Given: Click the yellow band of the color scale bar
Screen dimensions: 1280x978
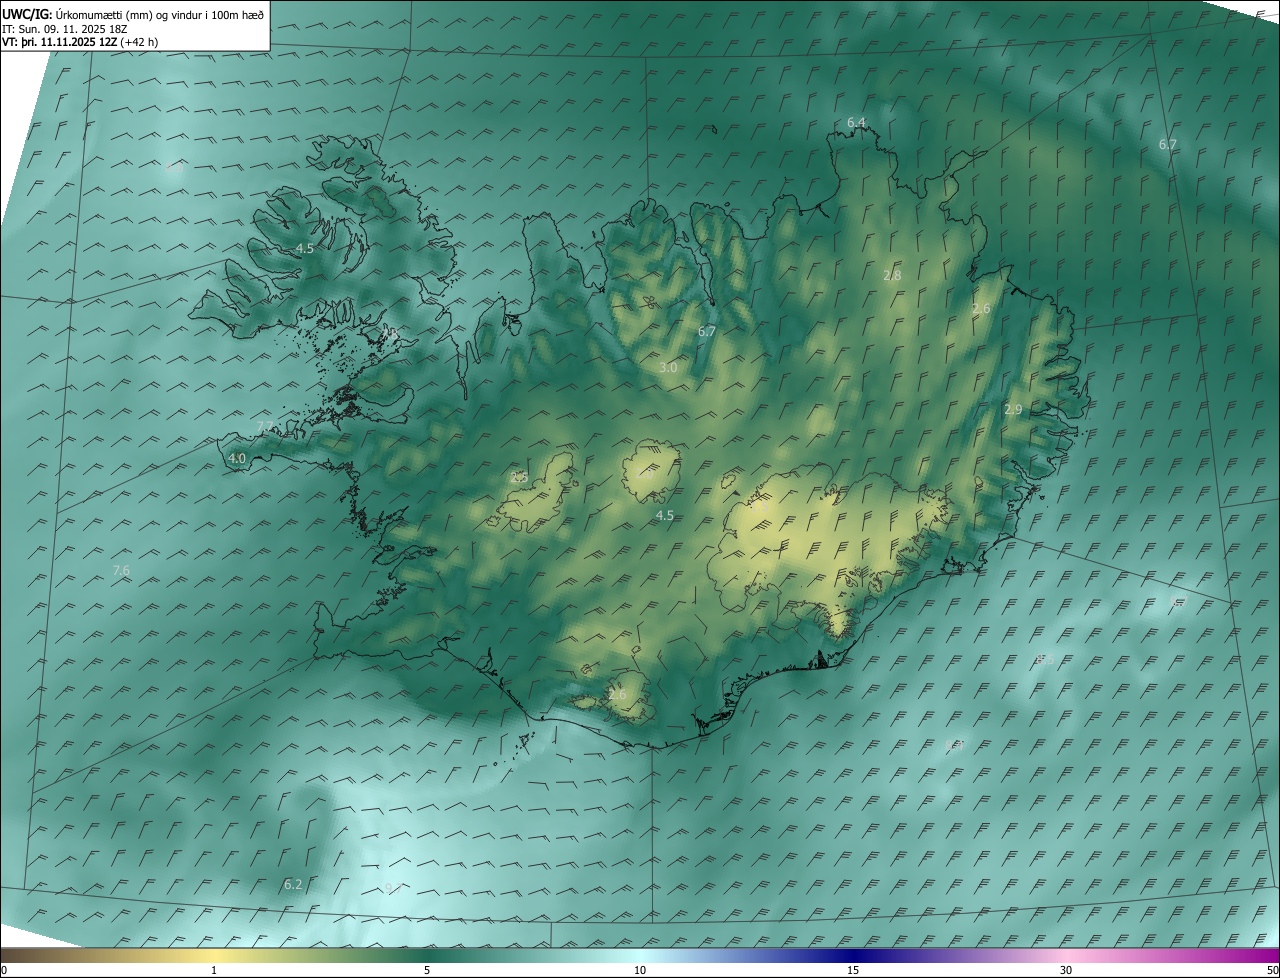Looking at the screenshot, I should point(213,955).
